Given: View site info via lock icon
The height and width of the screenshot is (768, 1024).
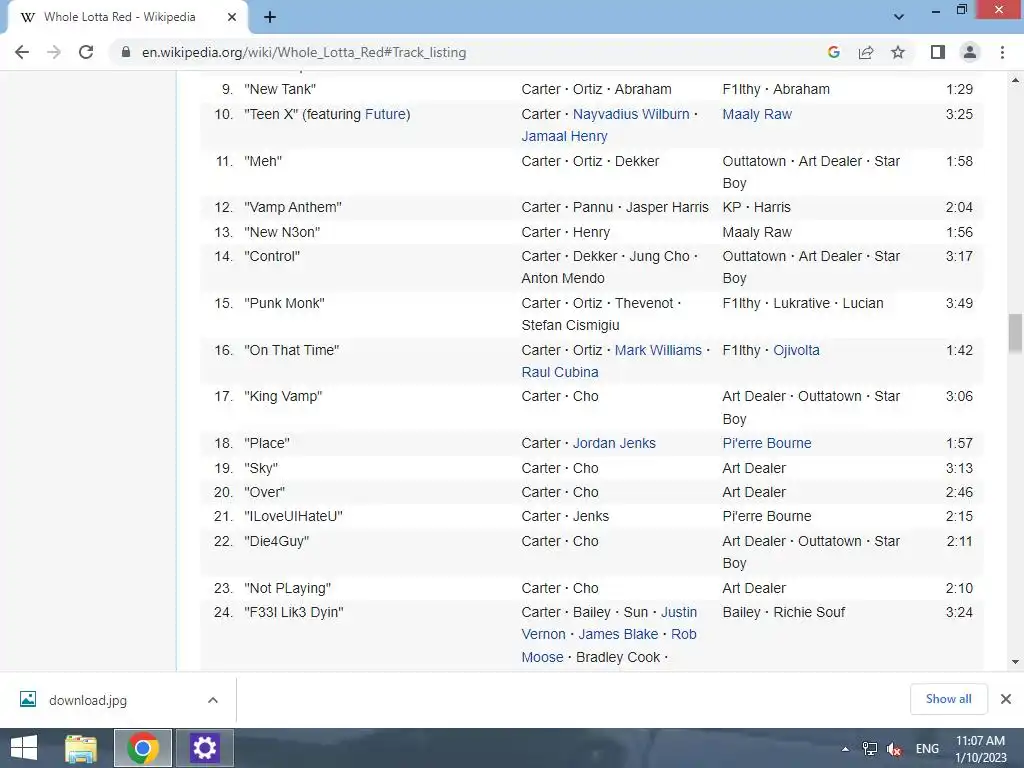Looking at the screenshot, I should [126, 52].
